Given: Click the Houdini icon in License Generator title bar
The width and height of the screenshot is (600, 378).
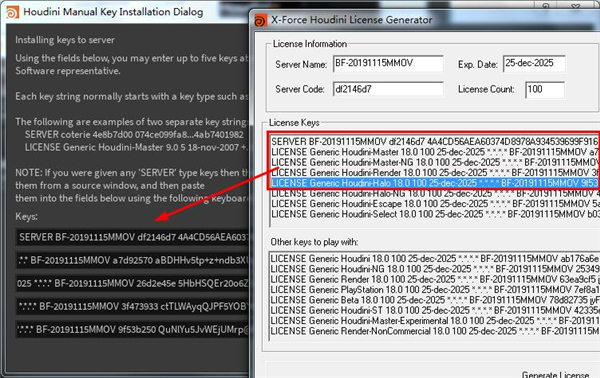Looking at the screenshot, I should 261,20.
